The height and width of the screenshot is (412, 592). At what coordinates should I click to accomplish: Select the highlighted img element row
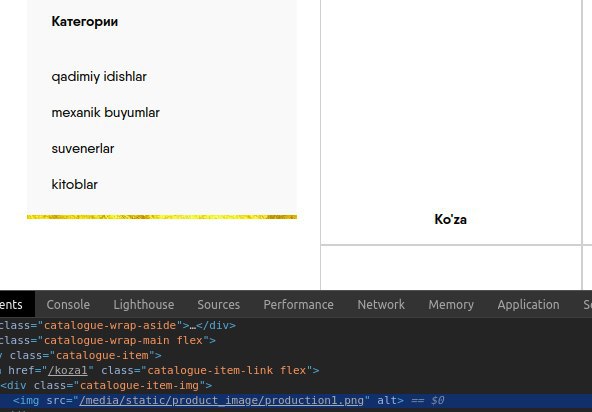point(296,400)
